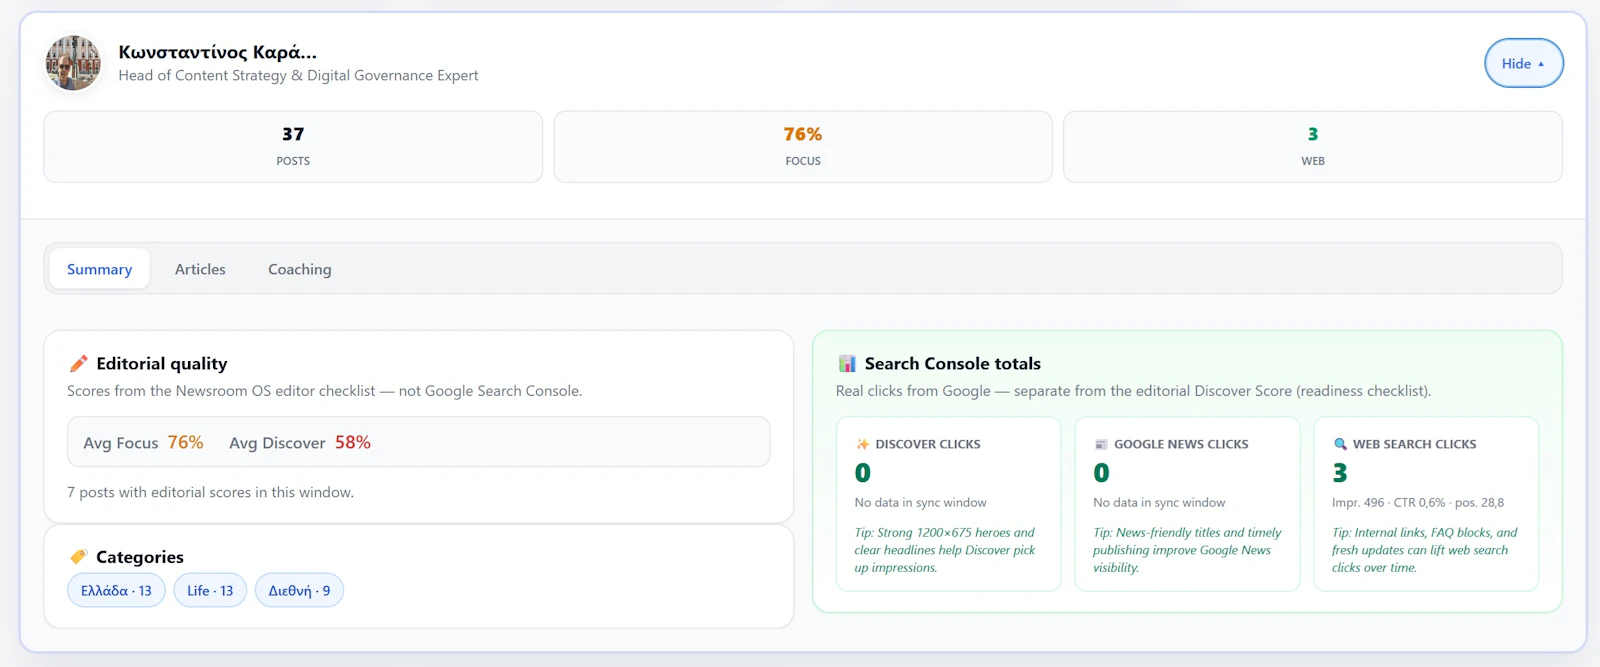Click the 3 Web stat card
This screenshot has height=667, width=1600.
pos(1313,147)
